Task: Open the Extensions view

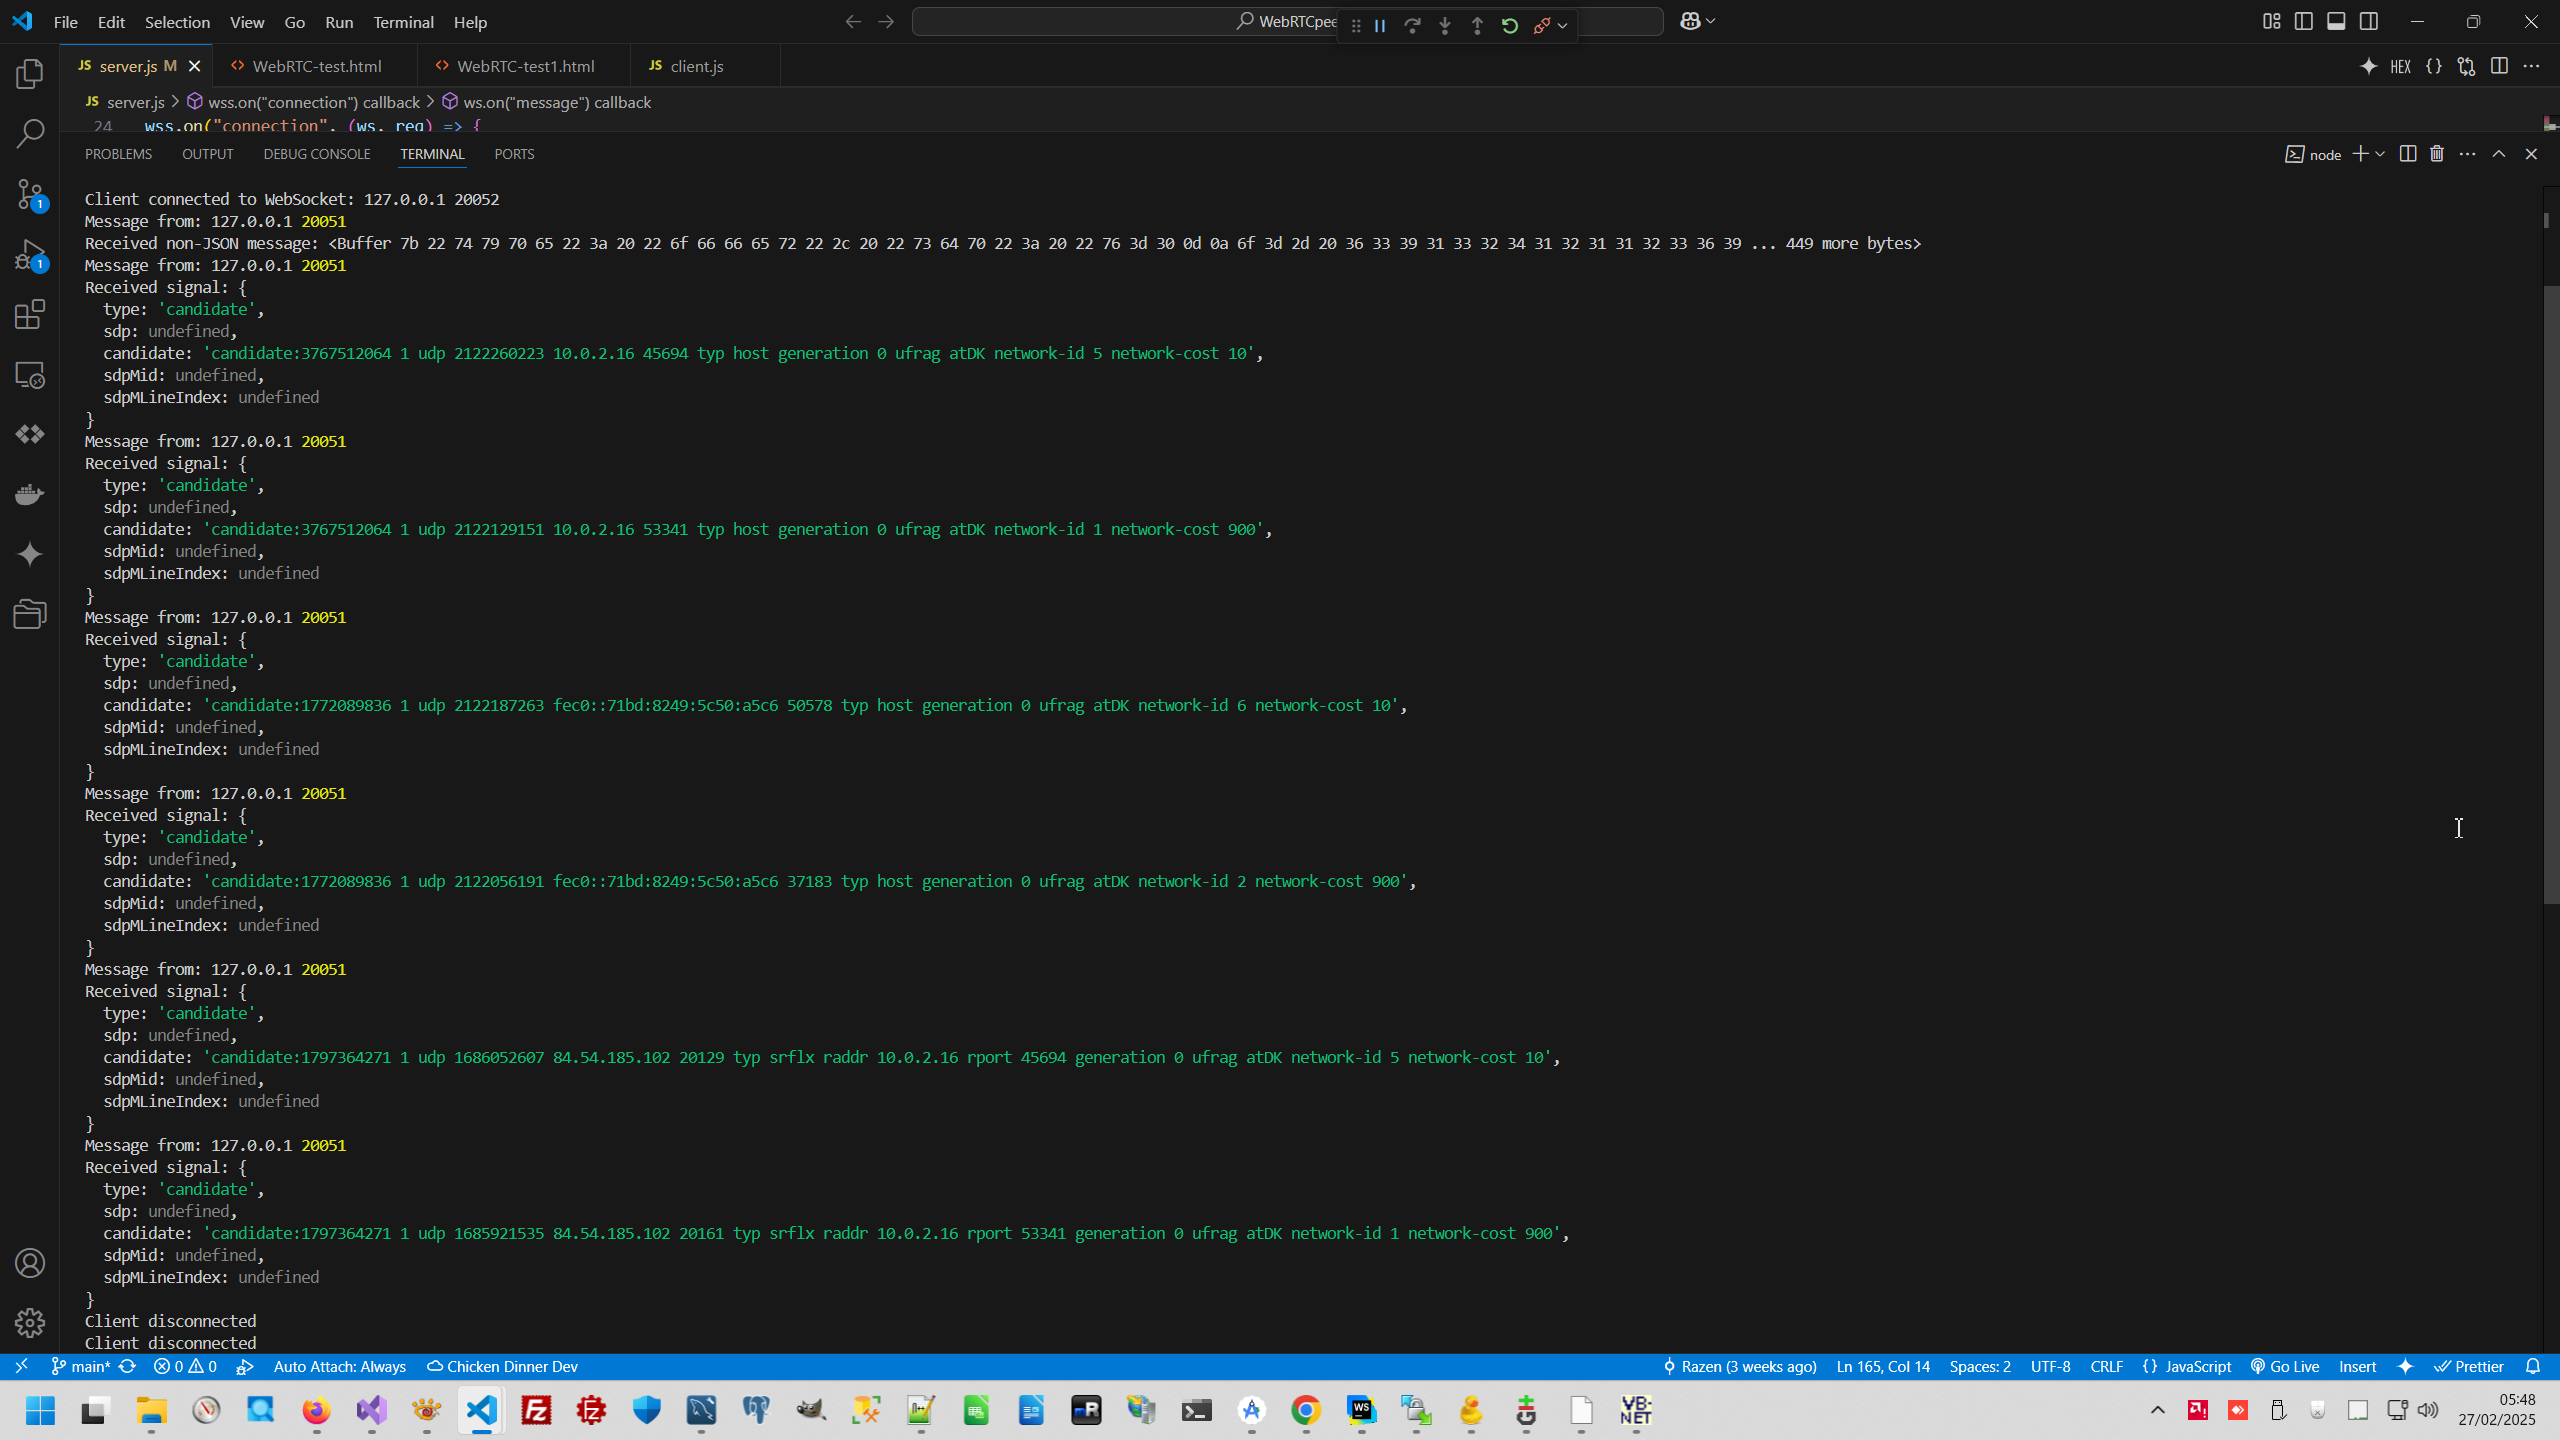Action: click(30, 315)
